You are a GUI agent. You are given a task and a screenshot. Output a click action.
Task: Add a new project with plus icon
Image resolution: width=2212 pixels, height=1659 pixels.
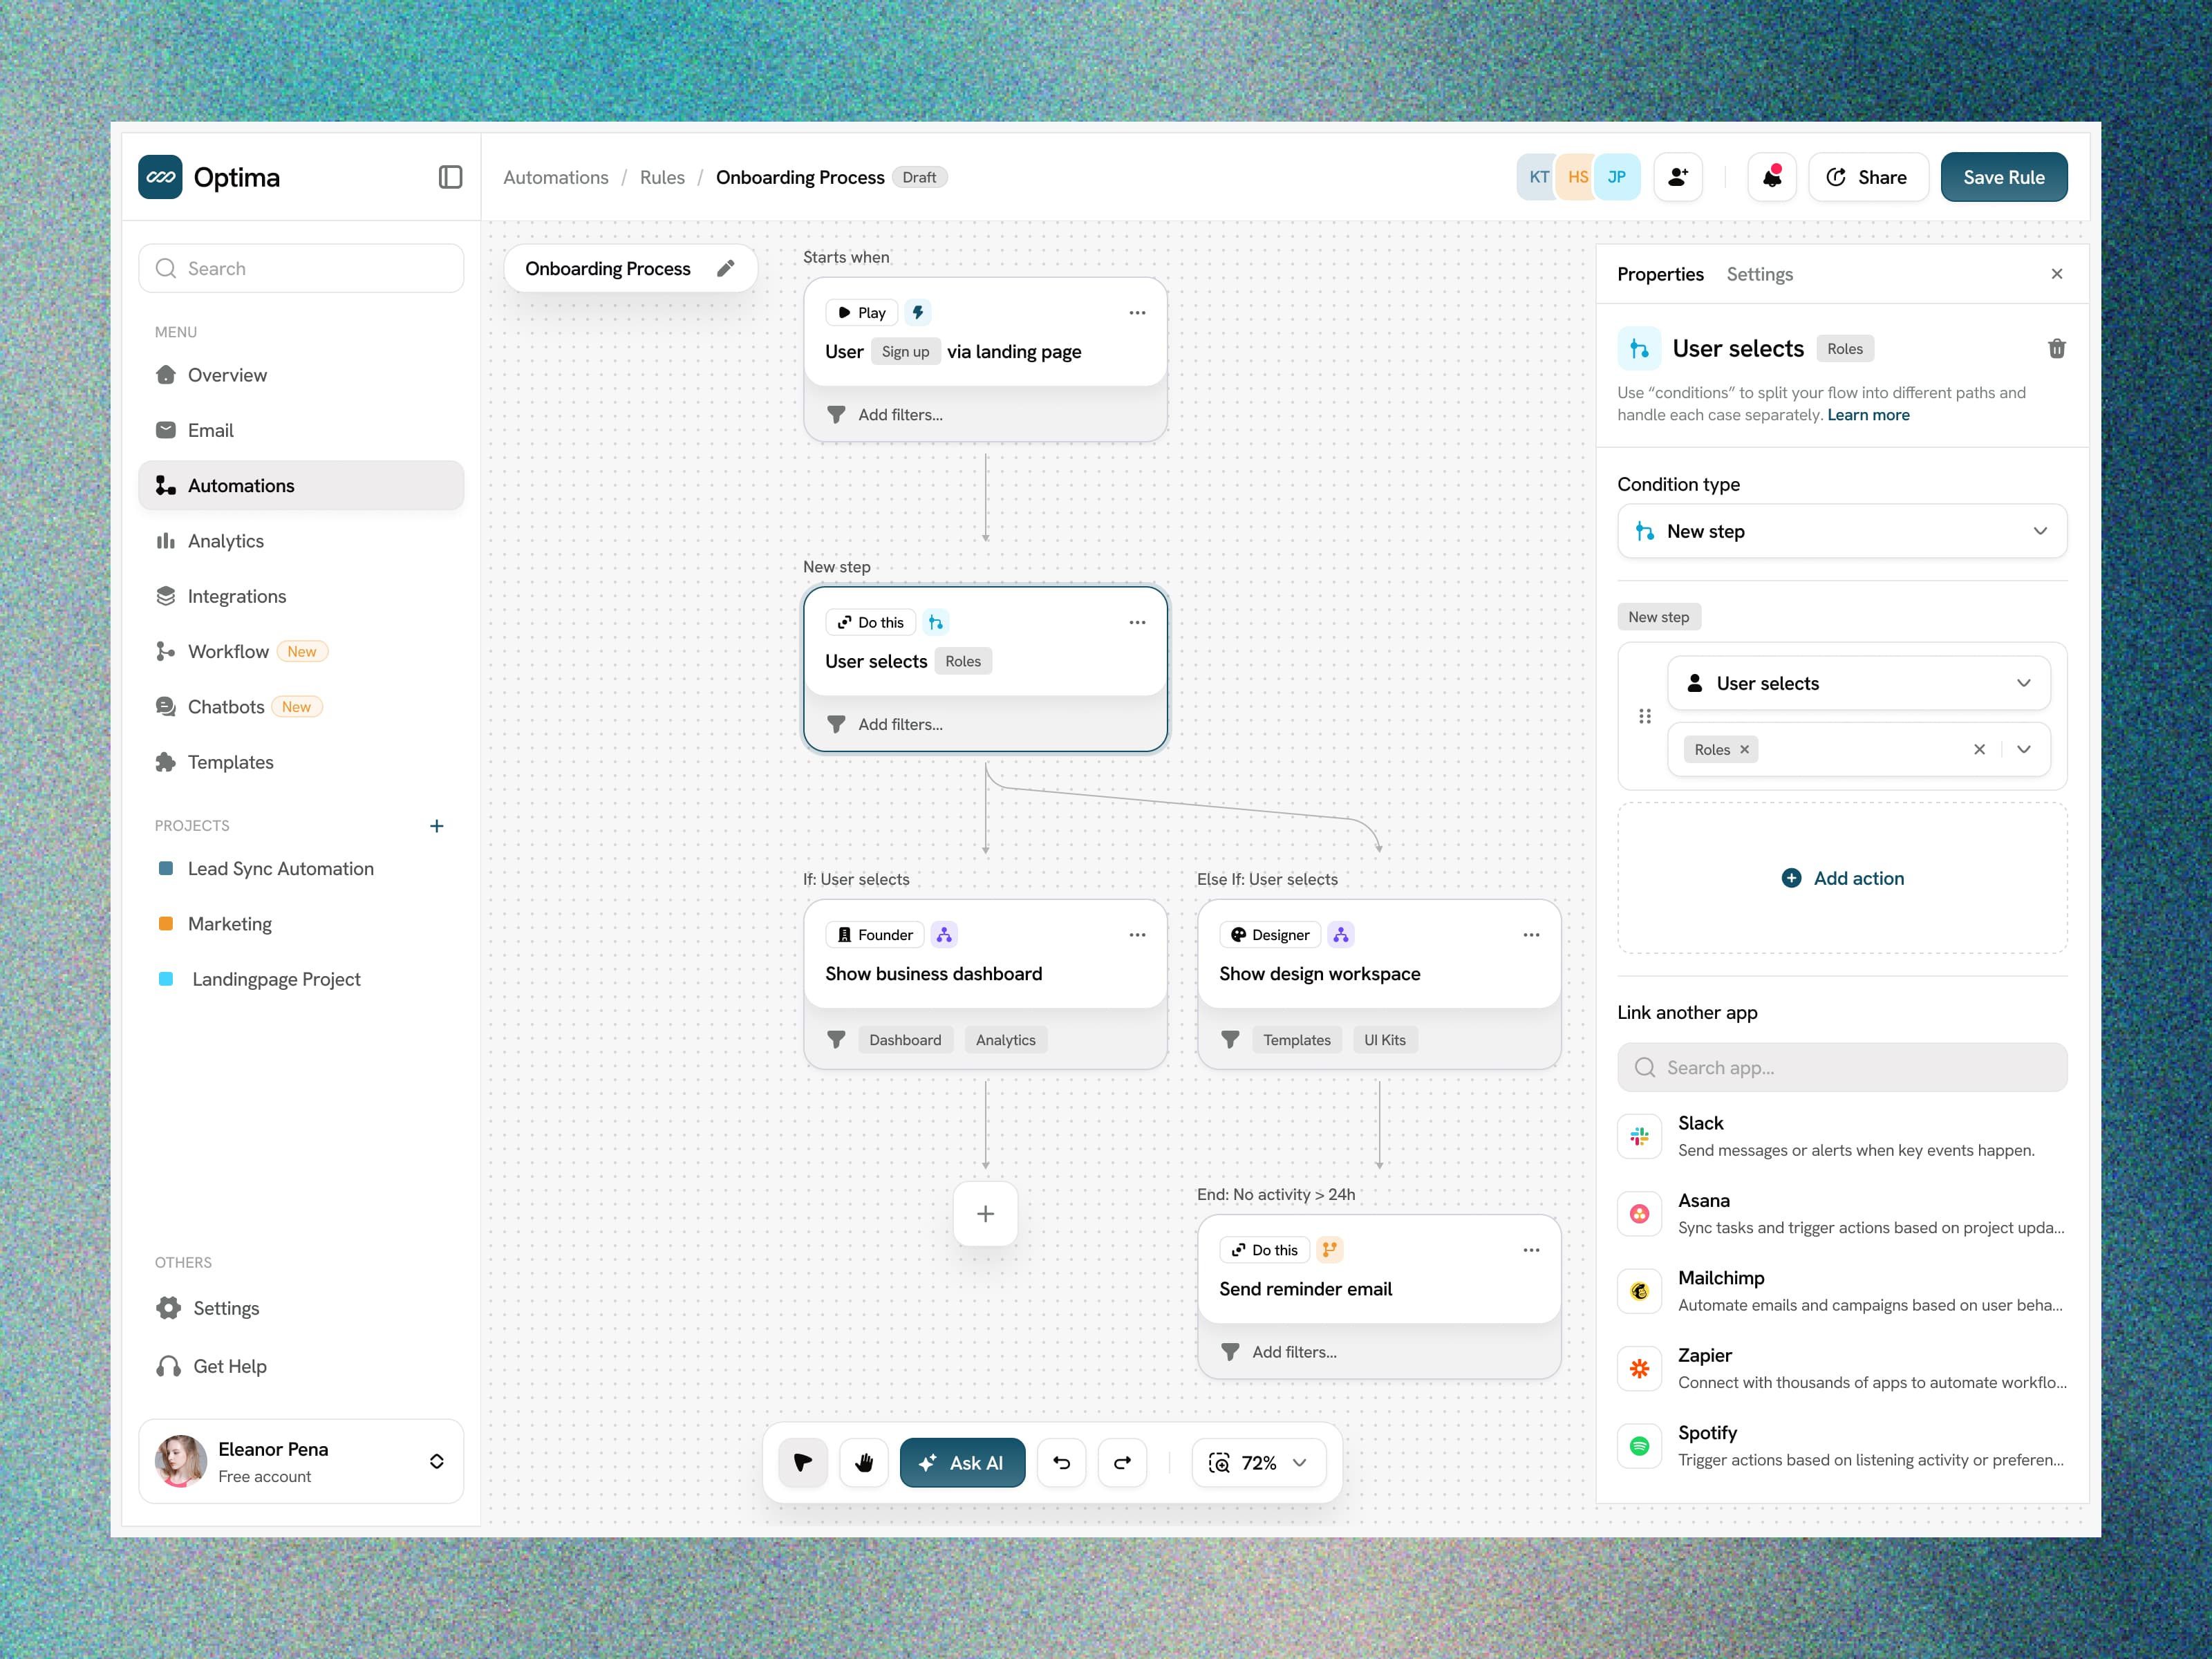[436, 825]
